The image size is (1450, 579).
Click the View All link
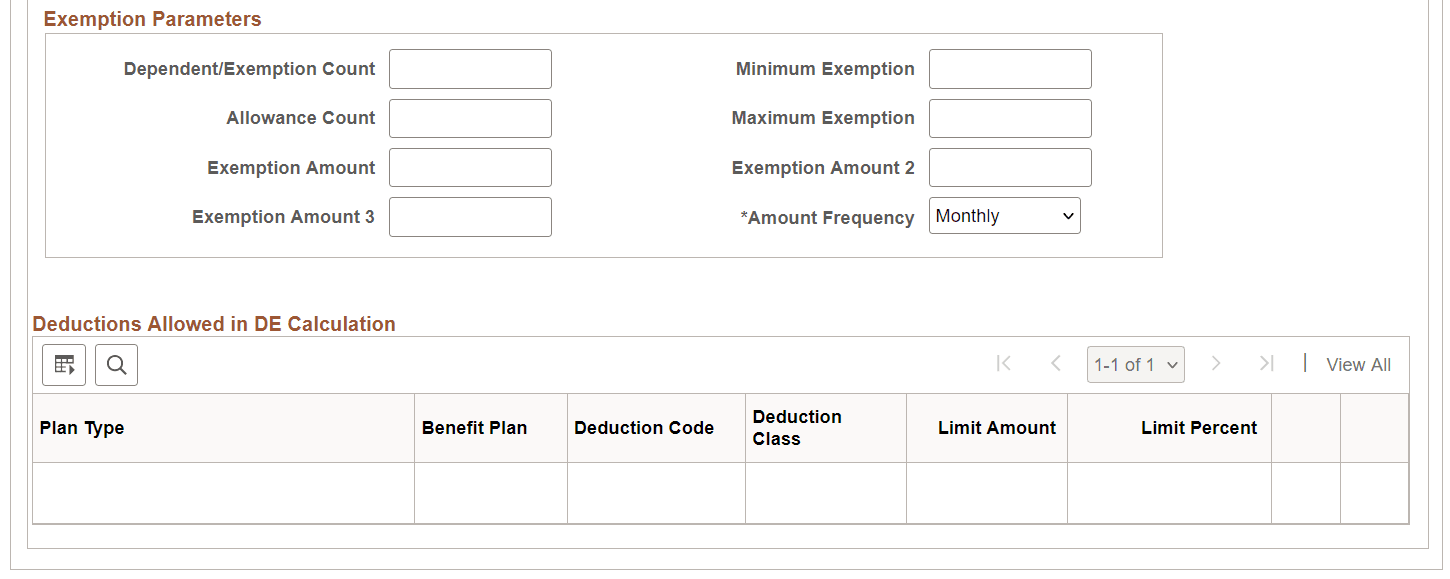point(1358,364)
